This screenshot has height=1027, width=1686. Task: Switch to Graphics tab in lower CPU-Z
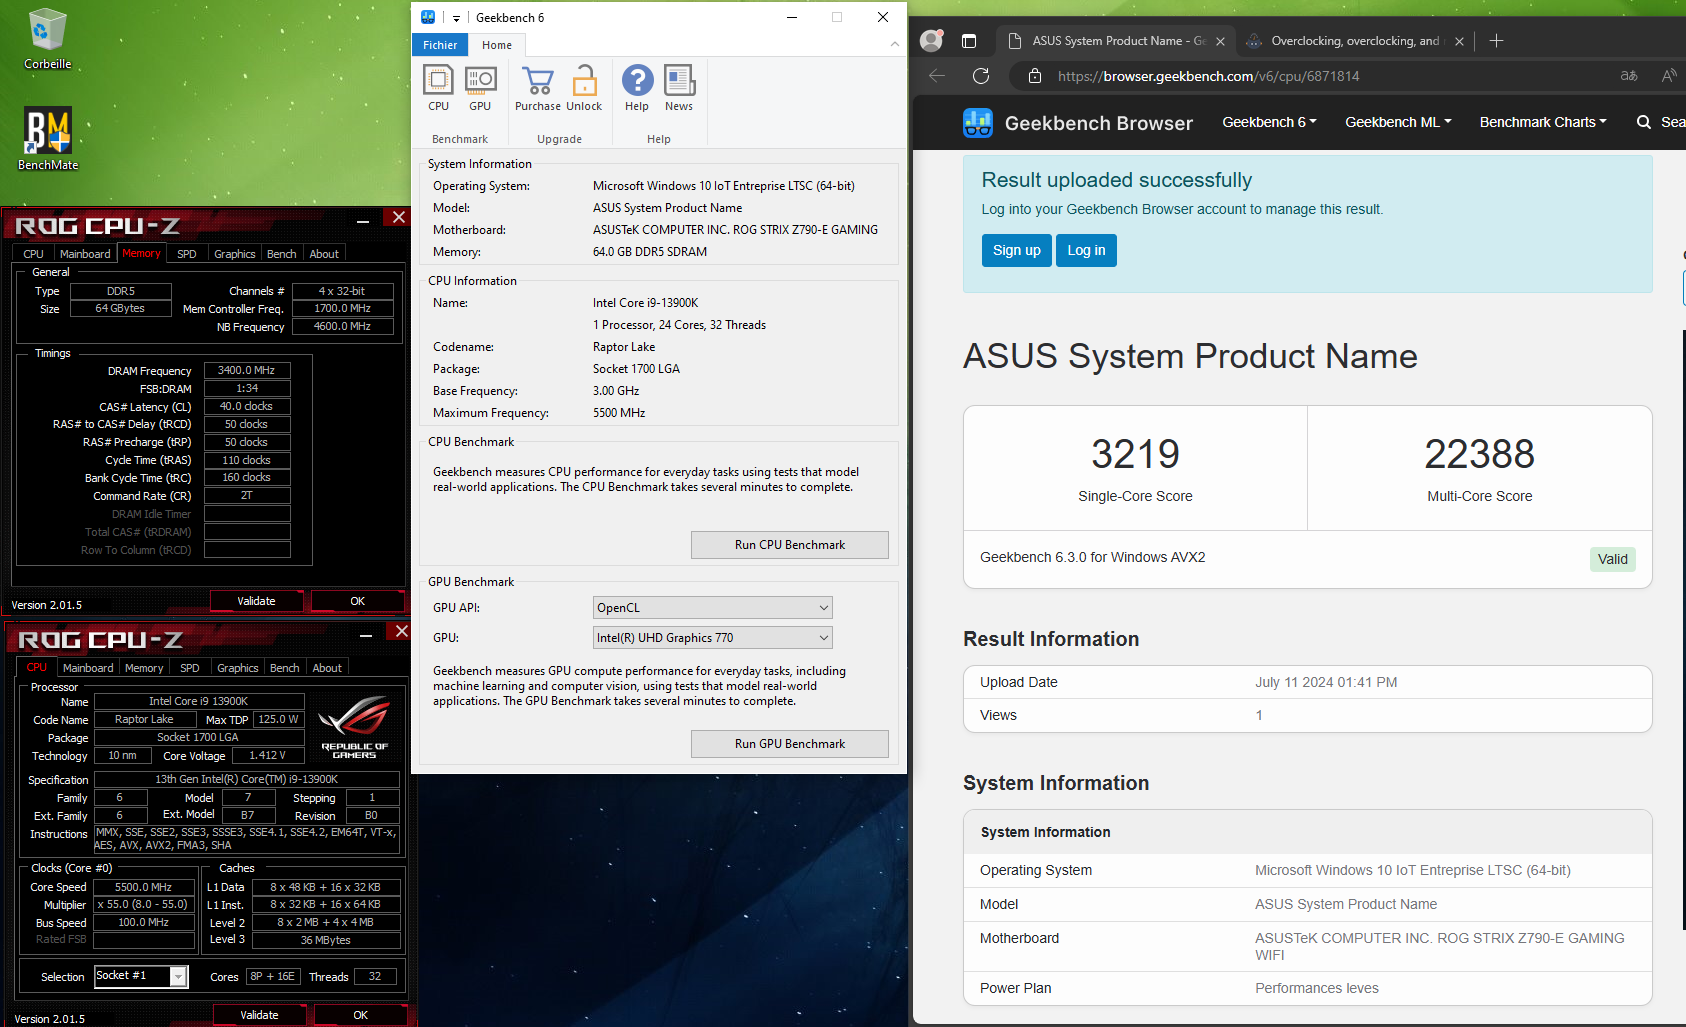[238, 668]
